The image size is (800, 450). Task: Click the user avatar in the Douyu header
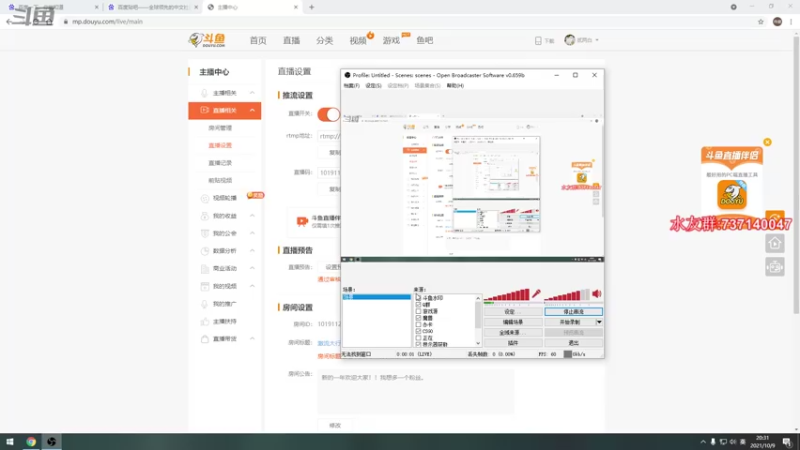(569, 40)
